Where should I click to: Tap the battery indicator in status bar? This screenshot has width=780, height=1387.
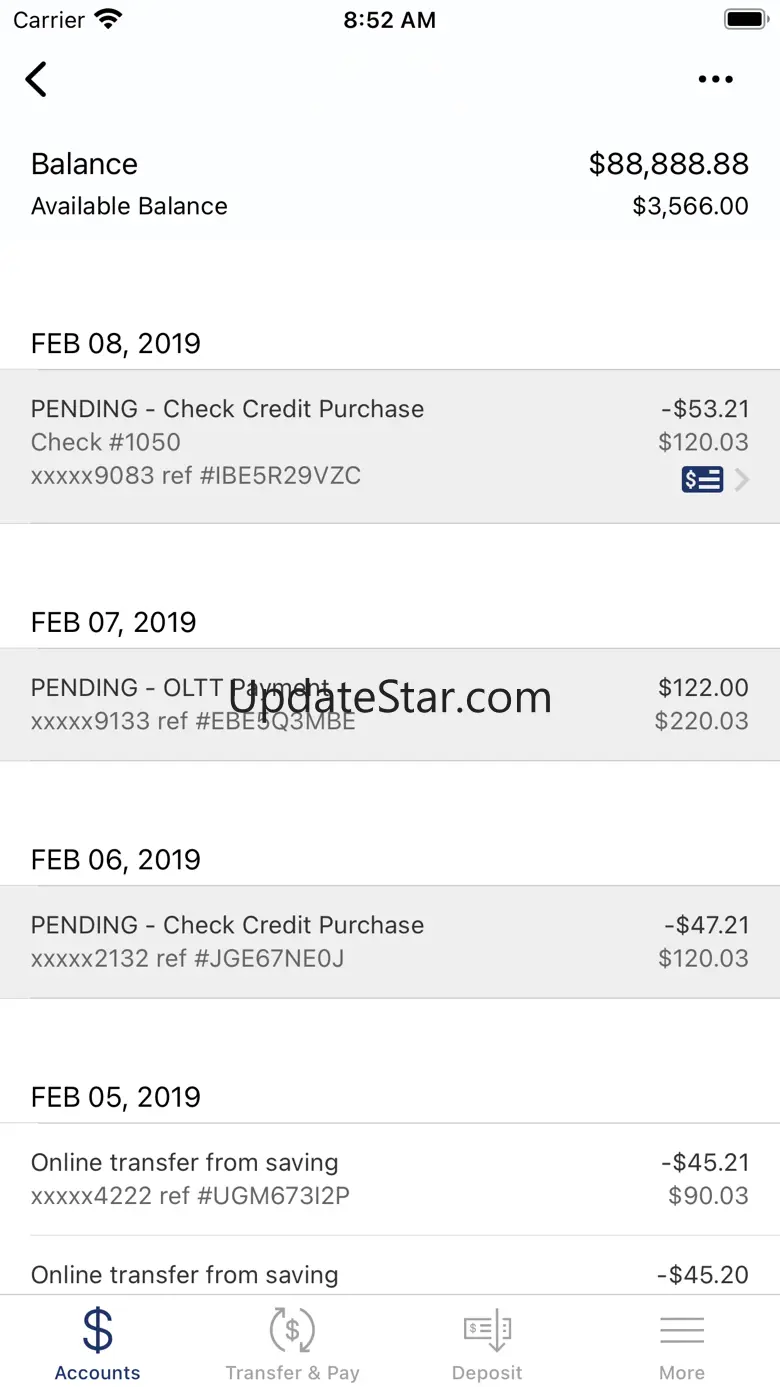[745, 19]
